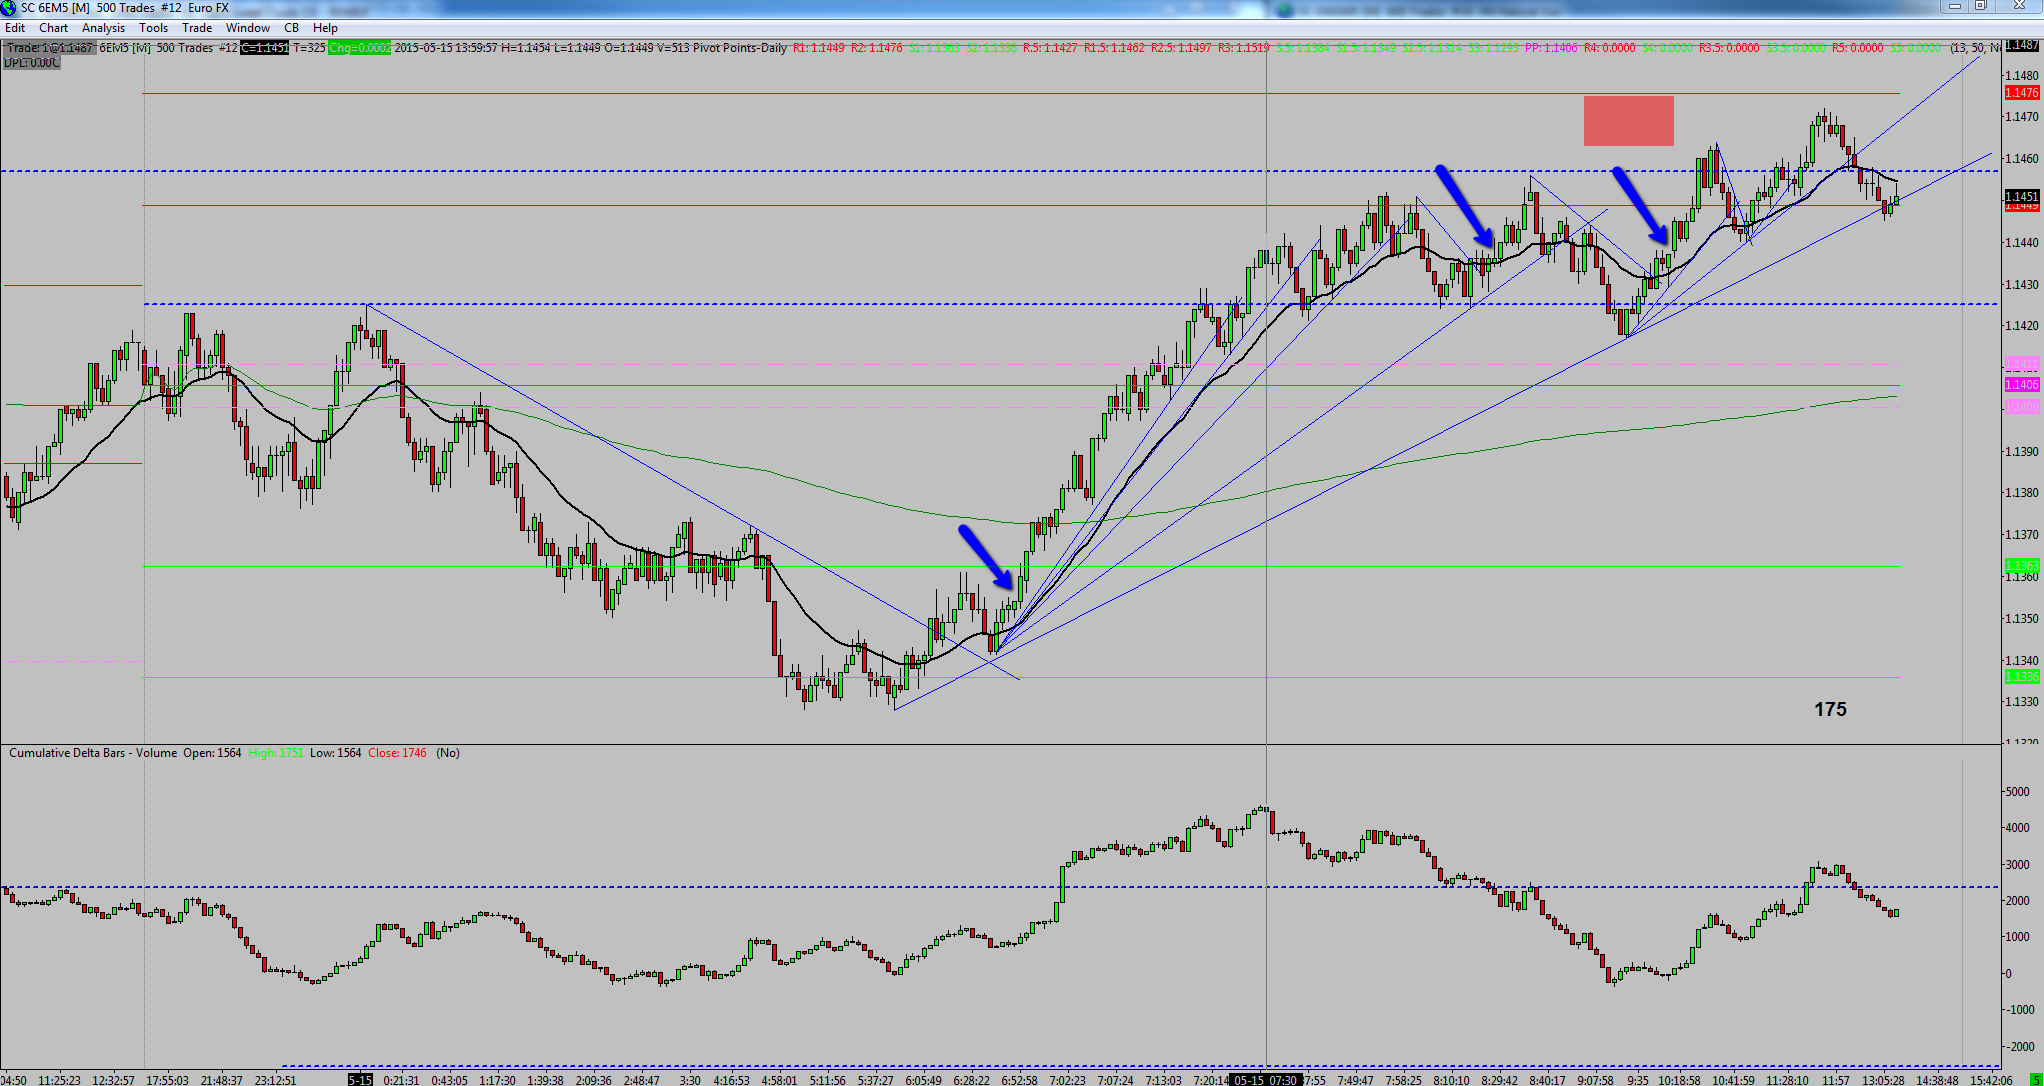Screen dimensions: 2044x1086
Task: Click the minimize window button
Action: (x=1955, y=6)
